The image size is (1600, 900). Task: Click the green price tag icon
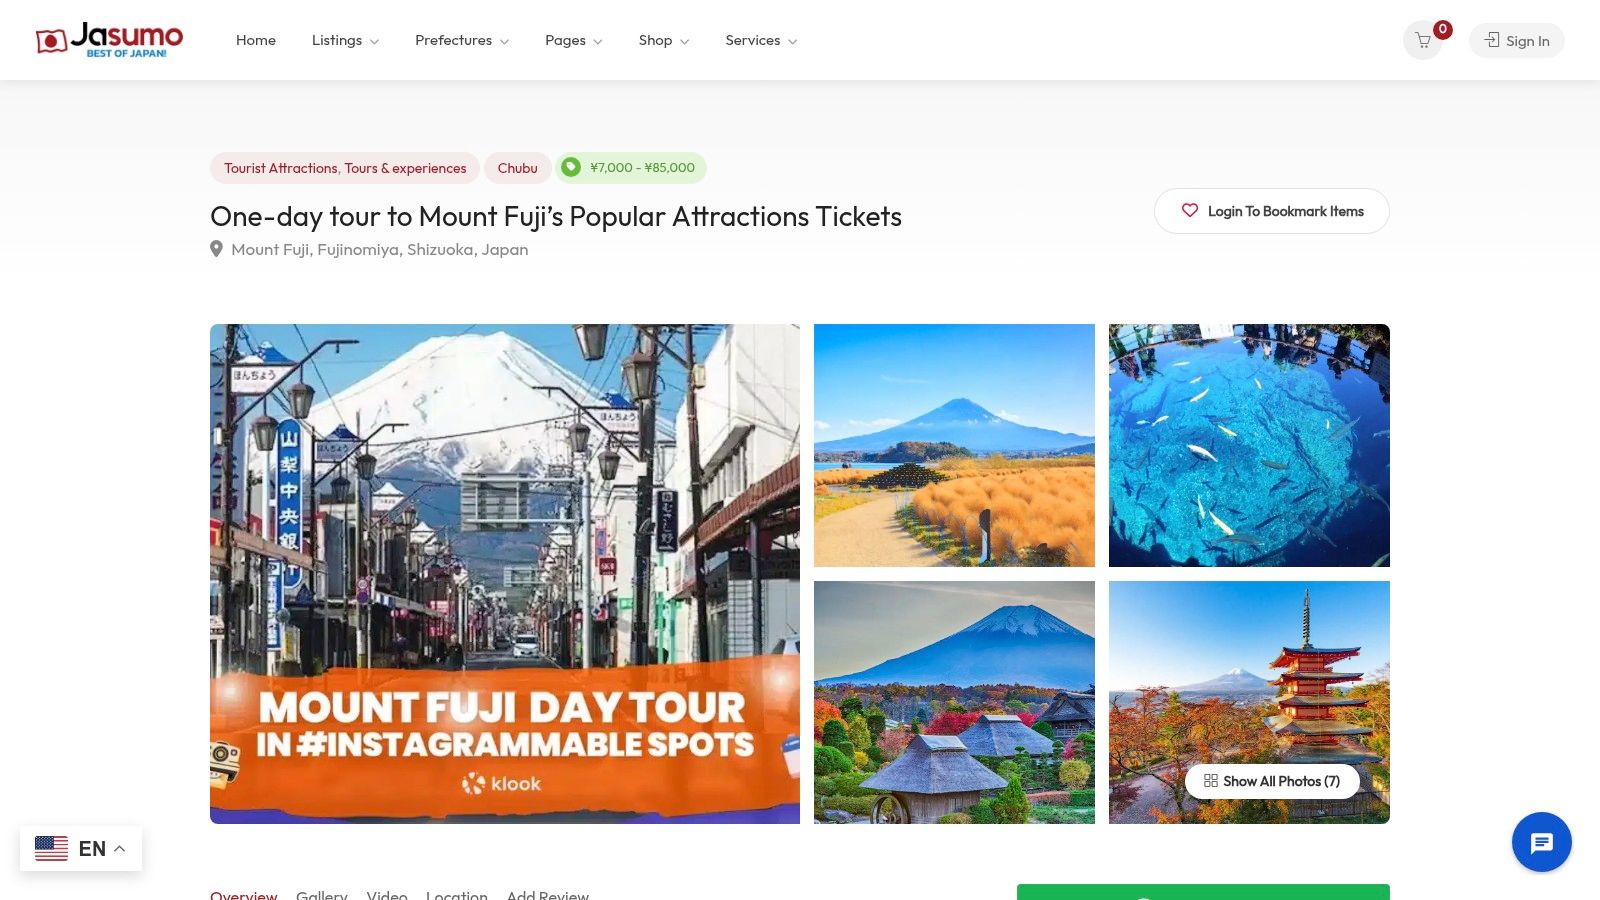click(570, 167)
